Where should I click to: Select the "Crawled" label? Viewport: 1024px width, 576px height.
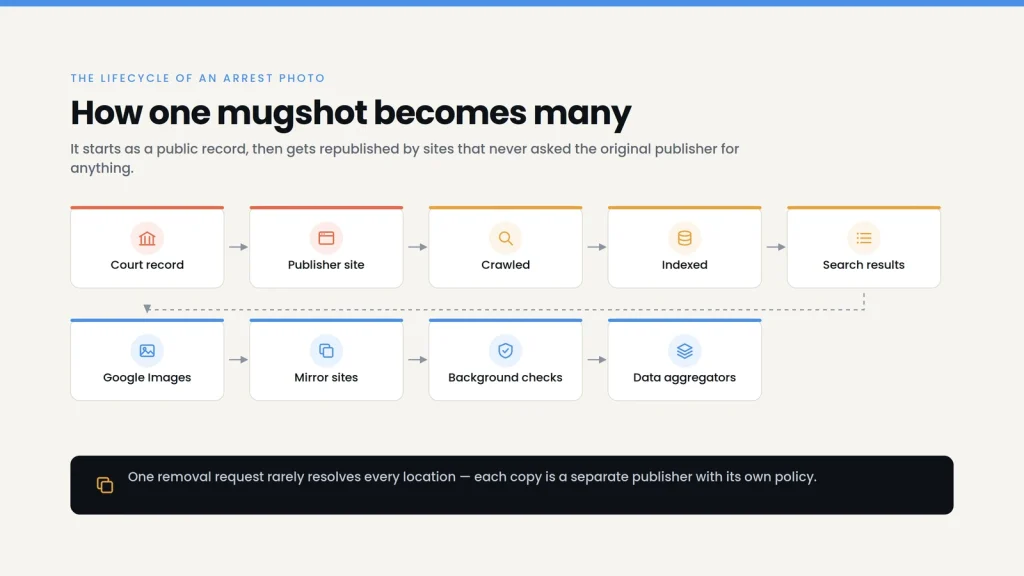pos(505,264)
